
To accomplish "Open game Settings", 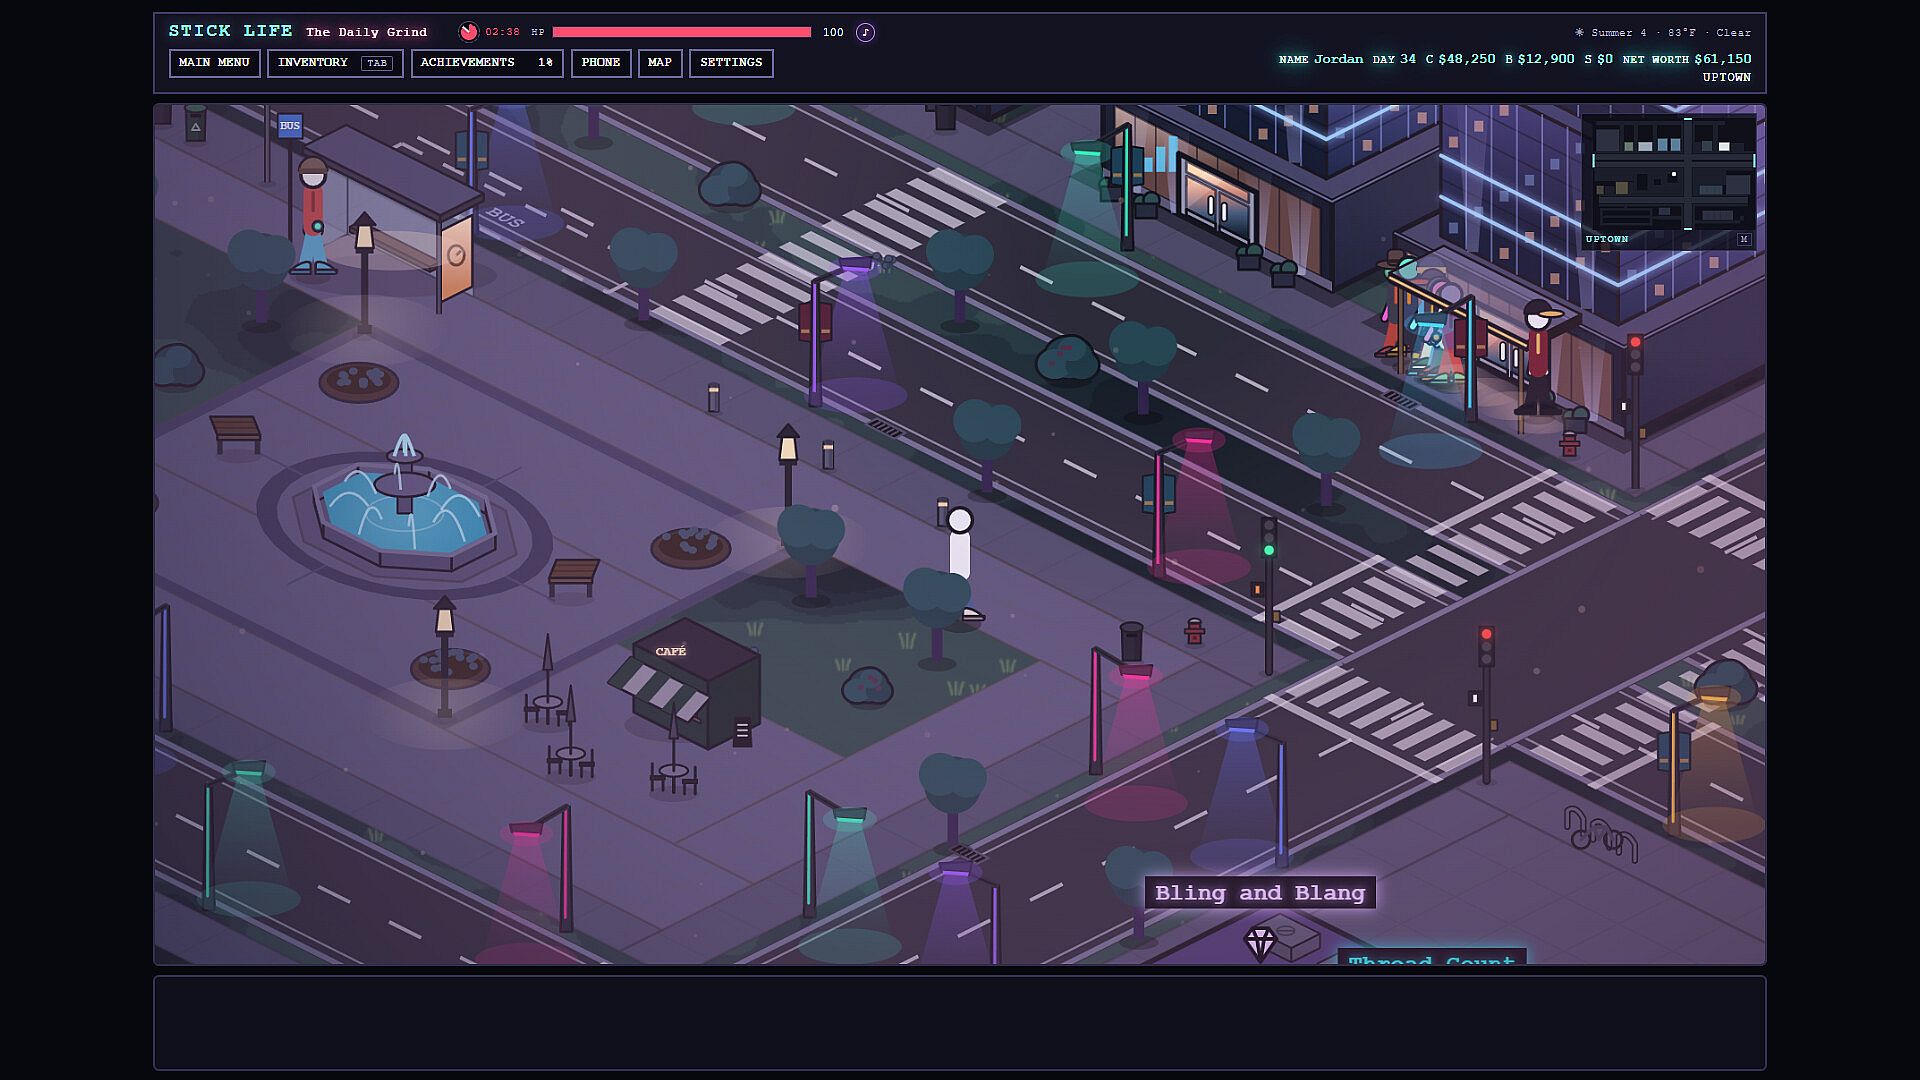I will tap(731, 63).
